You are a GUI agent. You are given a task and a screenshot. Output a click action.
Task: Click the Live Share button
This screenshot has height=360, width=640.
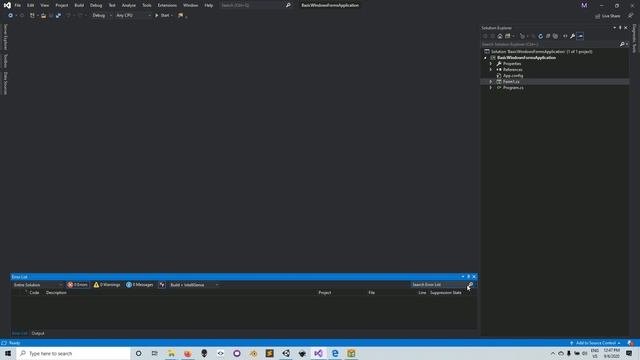608,16
